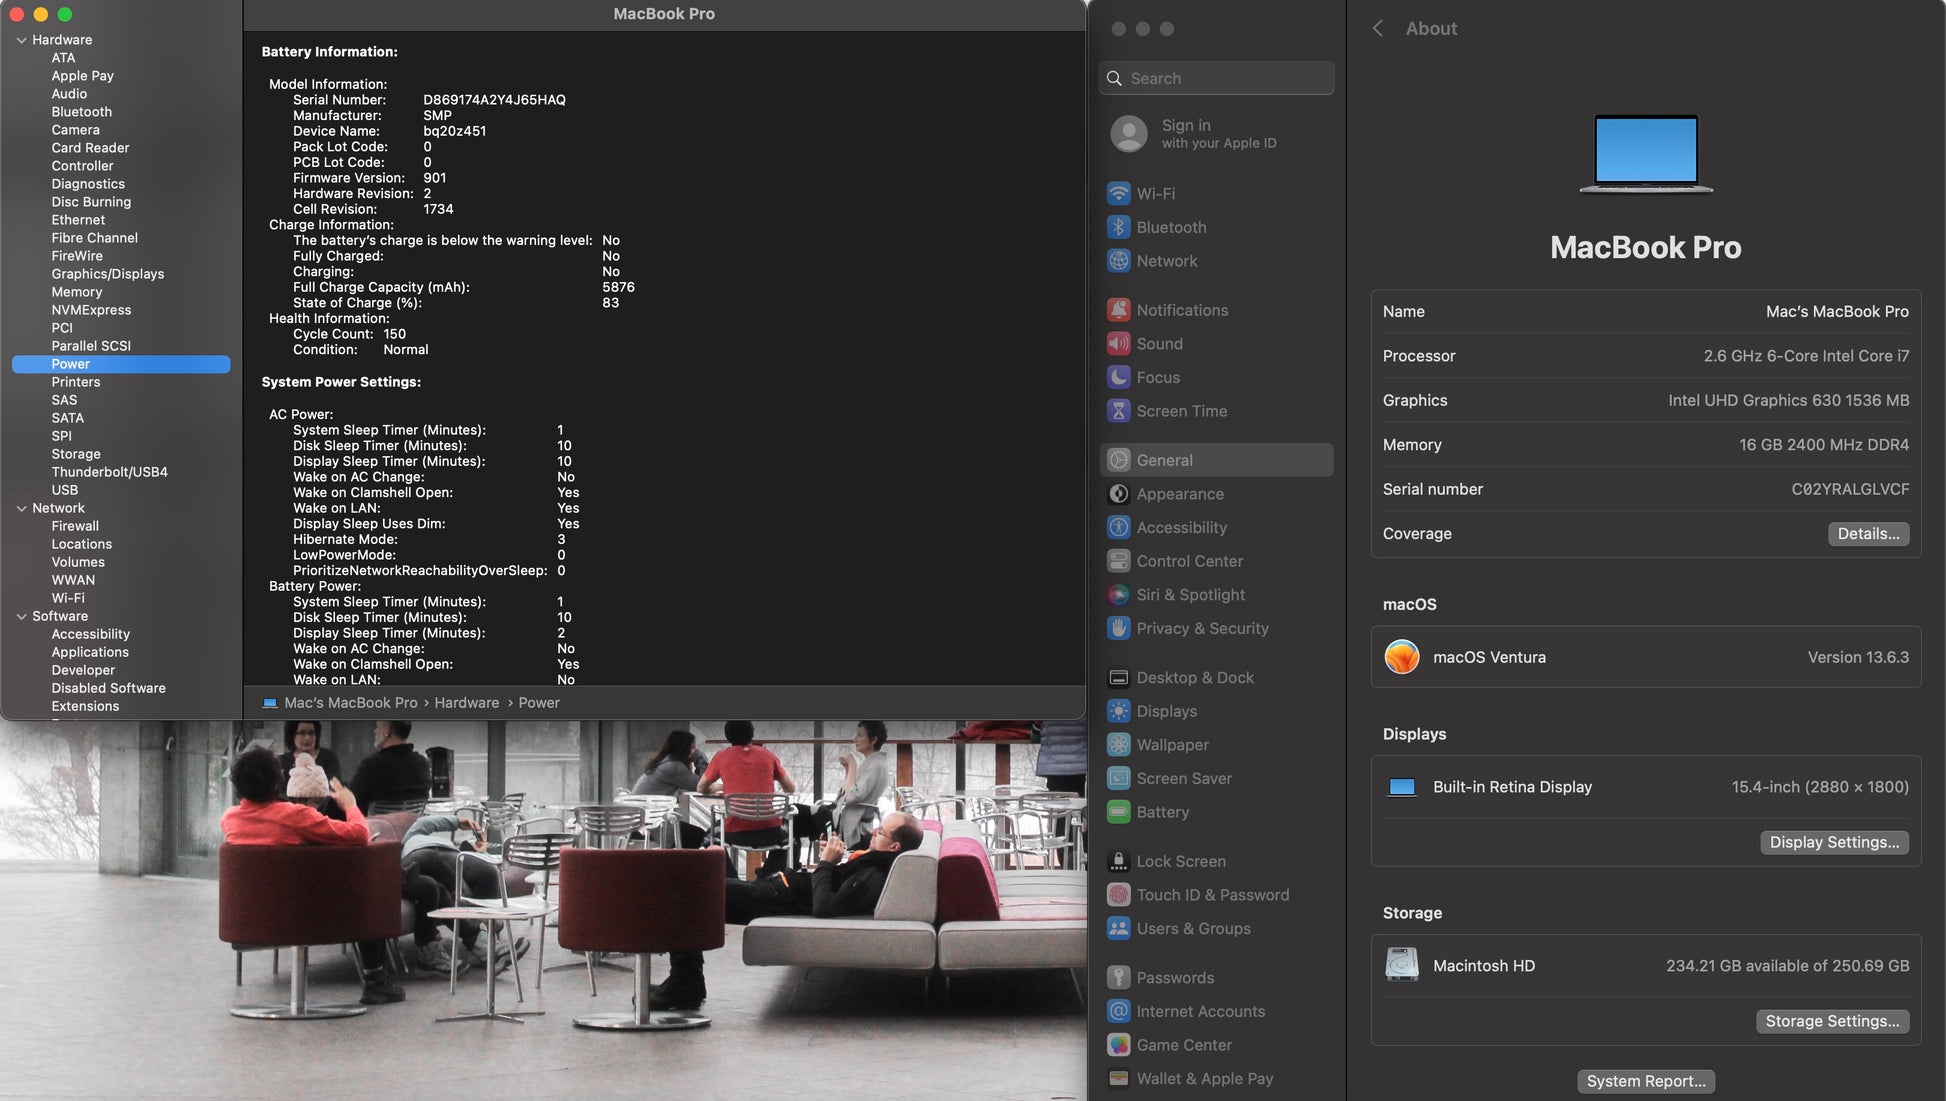This screenshot has width=1946, height=1101.
Task: Click the Touch ID & Password fingerprint icon
Action: point(1118,895)
